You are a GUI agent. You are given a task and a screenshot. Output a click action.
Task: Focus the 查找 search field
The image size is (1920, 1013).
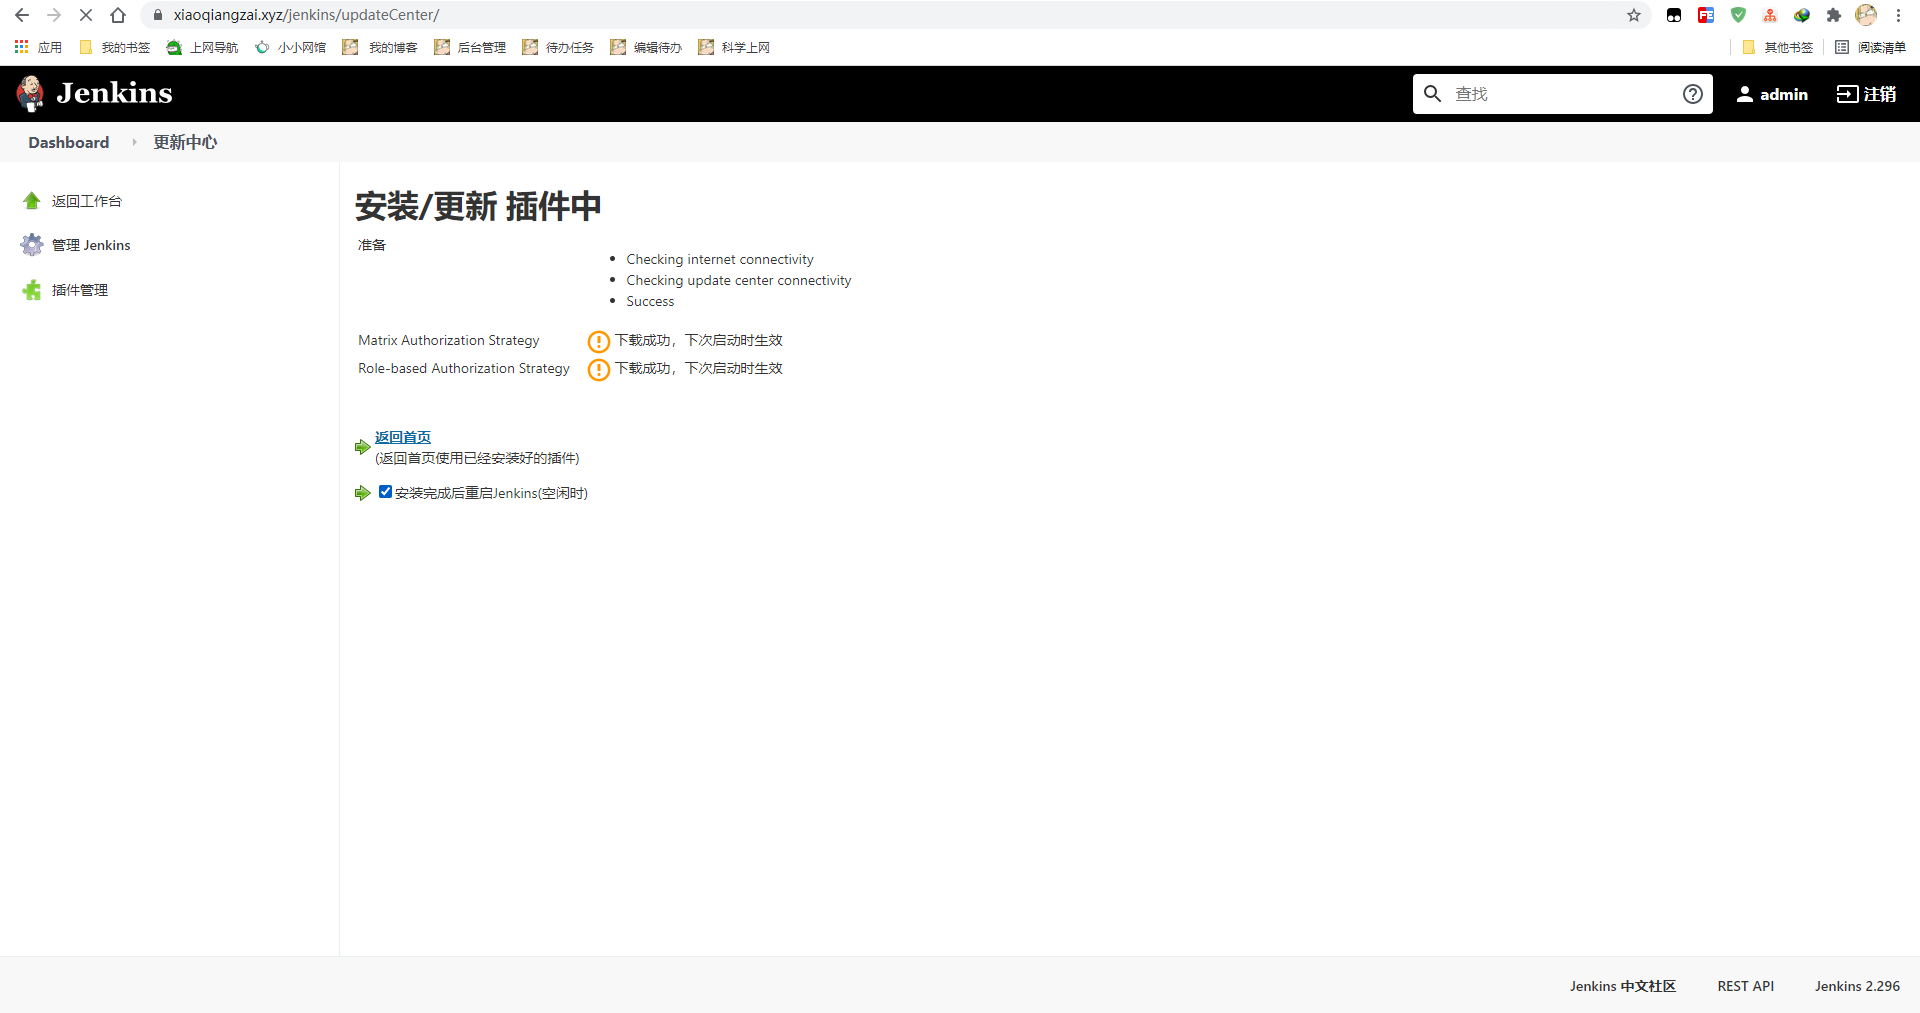tap(1562, 94)
